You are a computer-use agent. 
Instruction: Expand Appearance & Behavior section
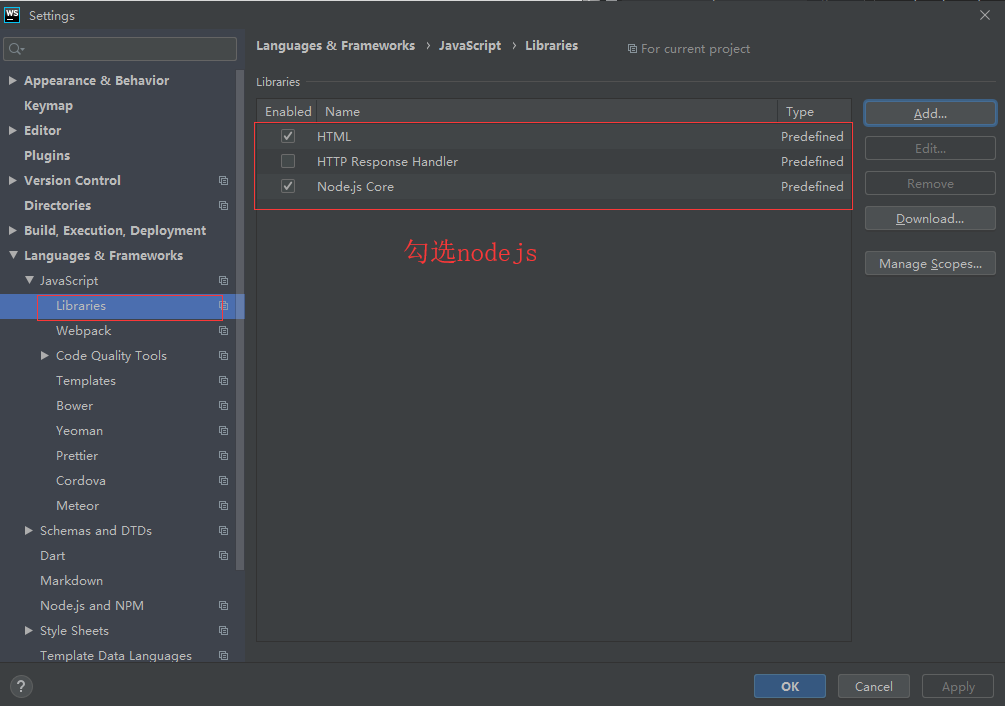pyautogui.click(x=13, y=81)
